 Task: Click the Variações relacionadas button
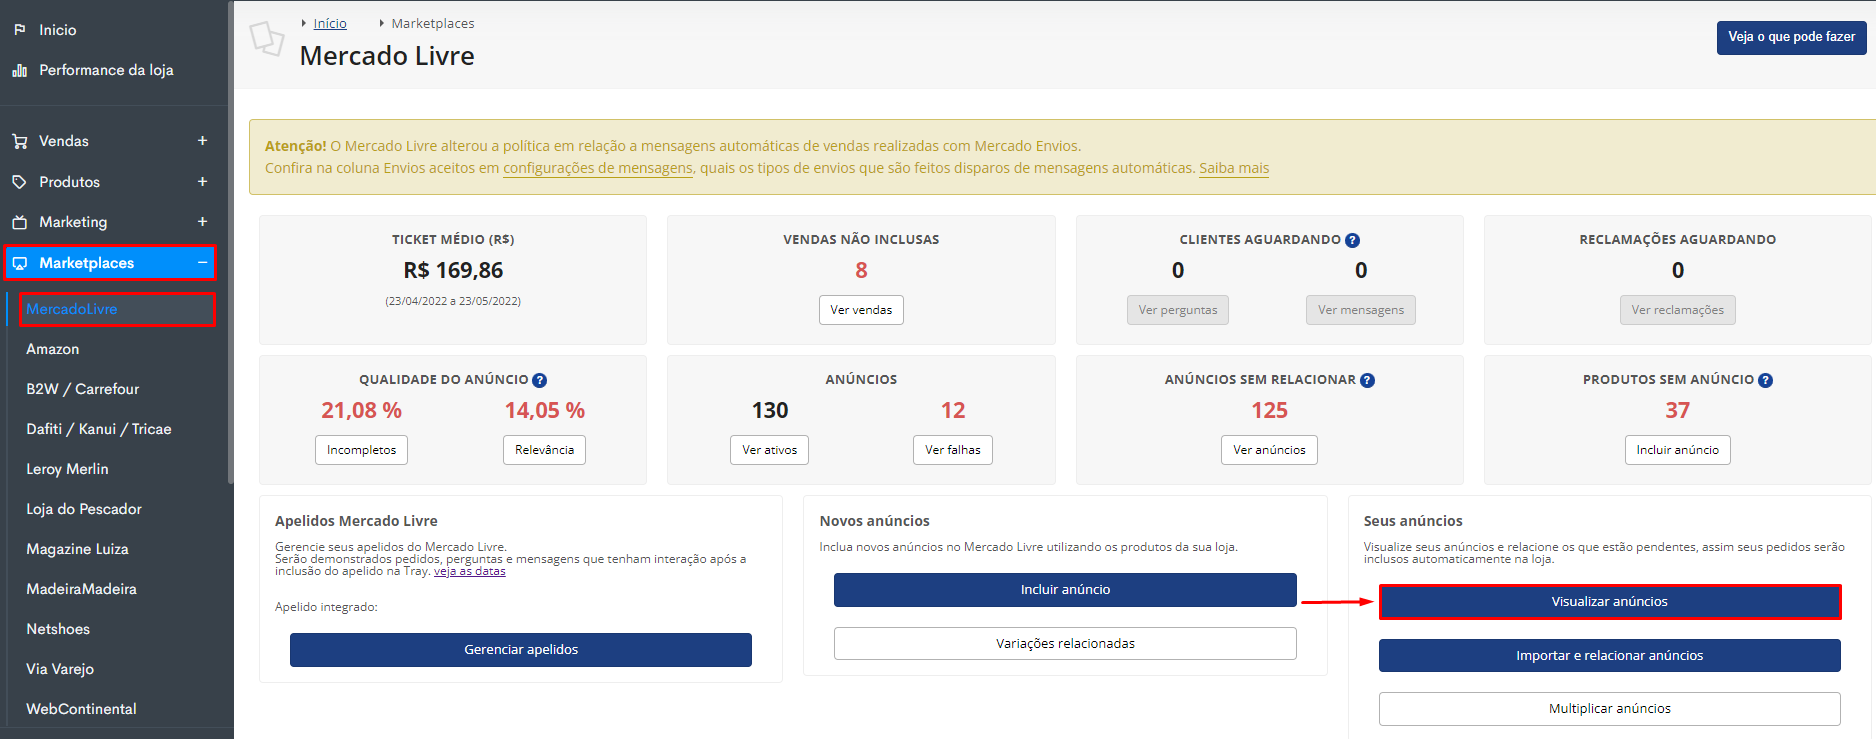1065,644
